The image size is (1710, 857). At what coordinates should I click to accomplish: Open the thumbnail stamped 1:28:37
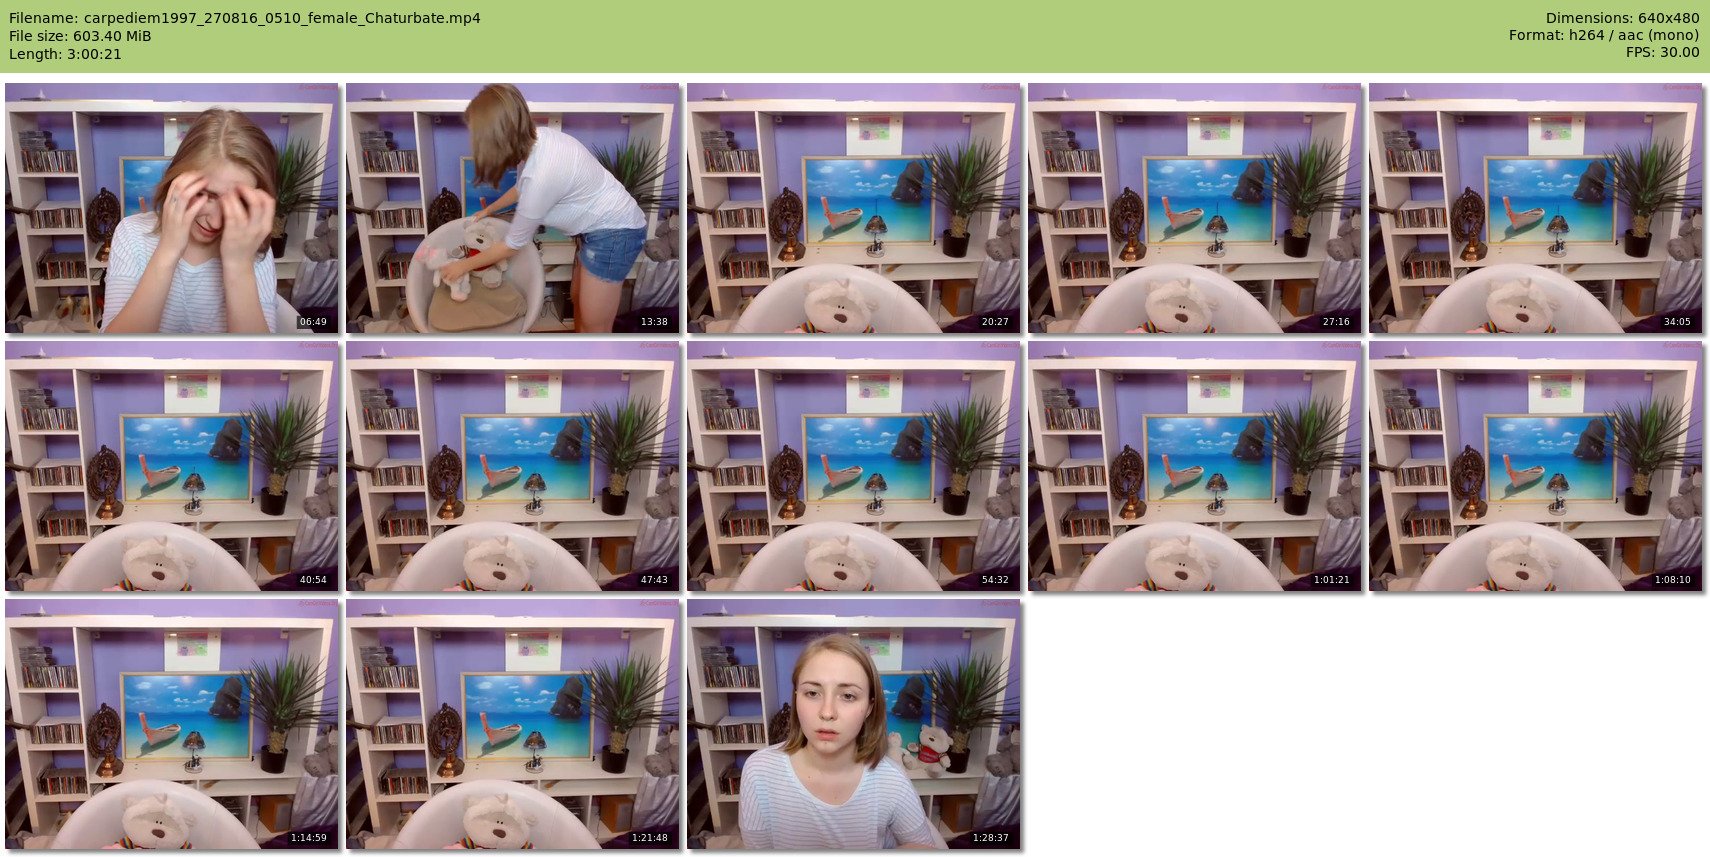[x=854, y=724]
